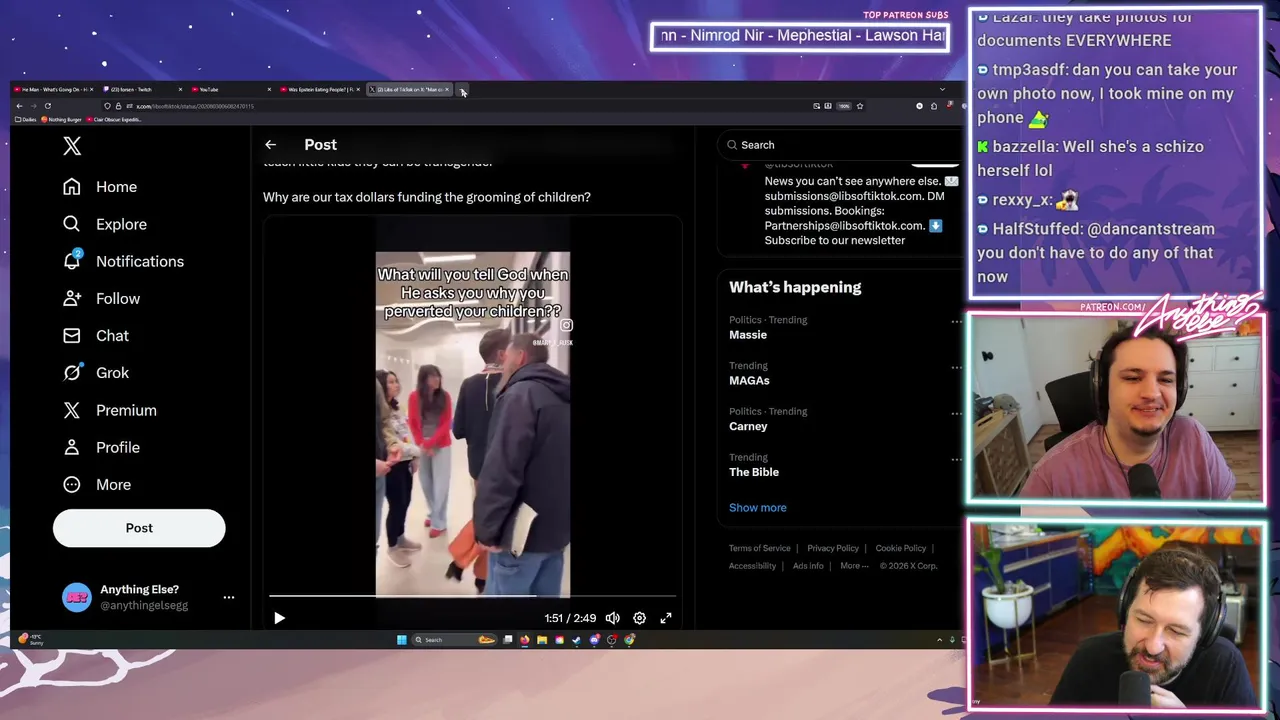The height and width of the screenshot is (720, 1280).
Task: Close the Libs of TikTok tab
Action: click(447, 90)
